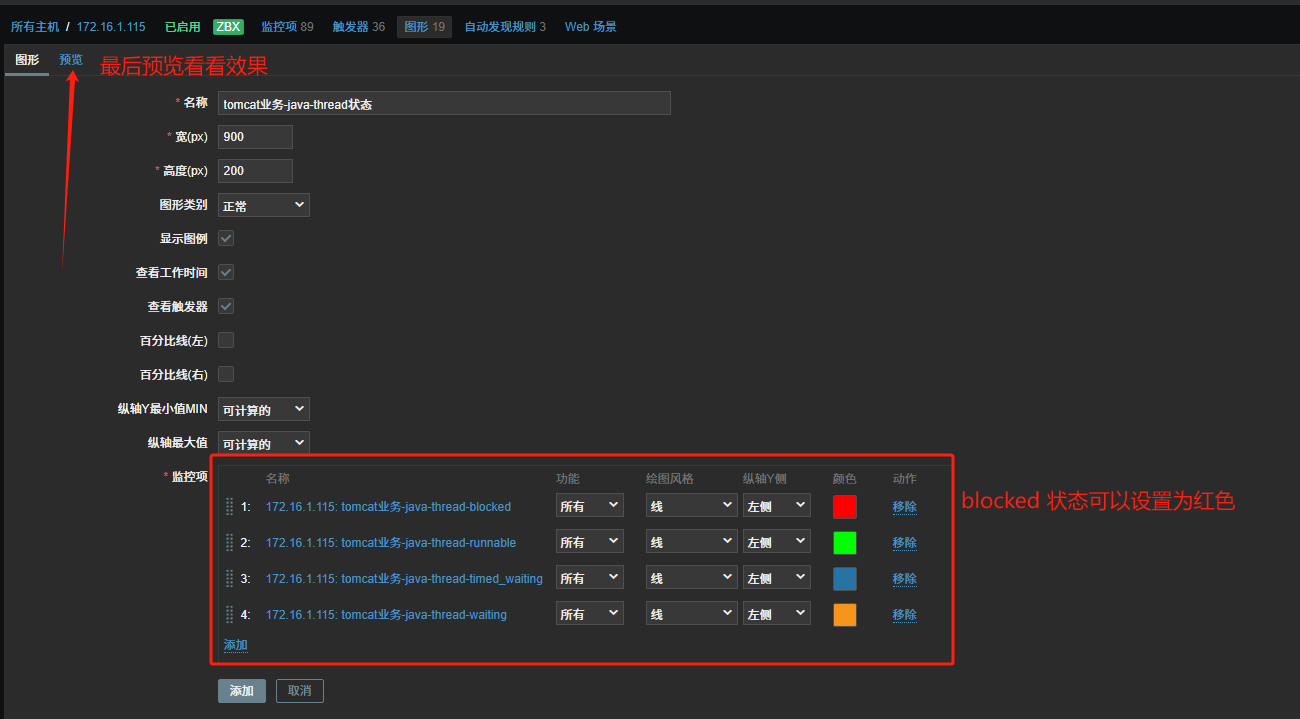Switch to the 预览 tab
The height and width of the screenshot is (719, 1300).
tap(71, 60)
